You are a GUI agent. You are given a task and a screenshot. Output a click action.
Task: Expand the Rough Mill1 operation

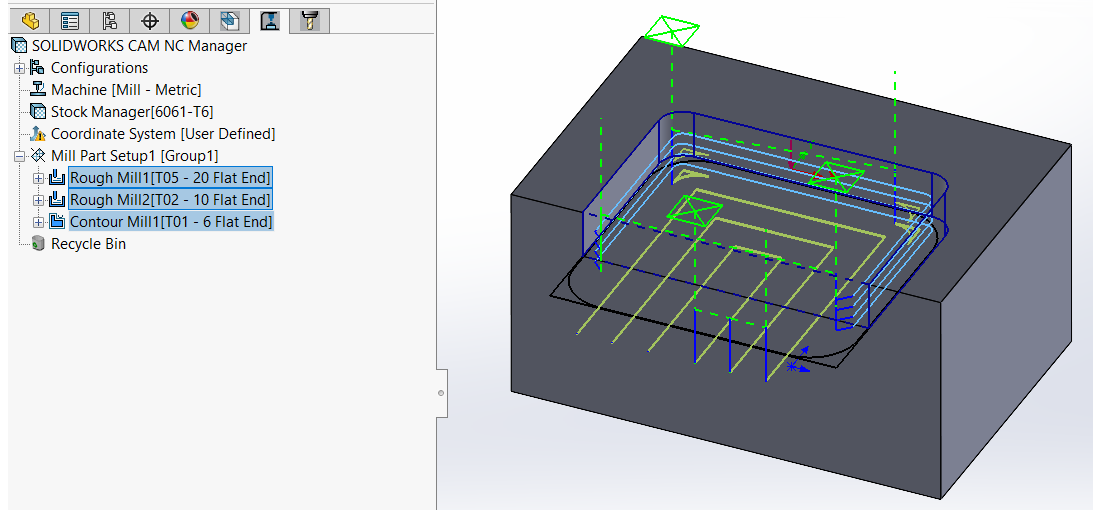pyautogui.click(x=39, y=178)
